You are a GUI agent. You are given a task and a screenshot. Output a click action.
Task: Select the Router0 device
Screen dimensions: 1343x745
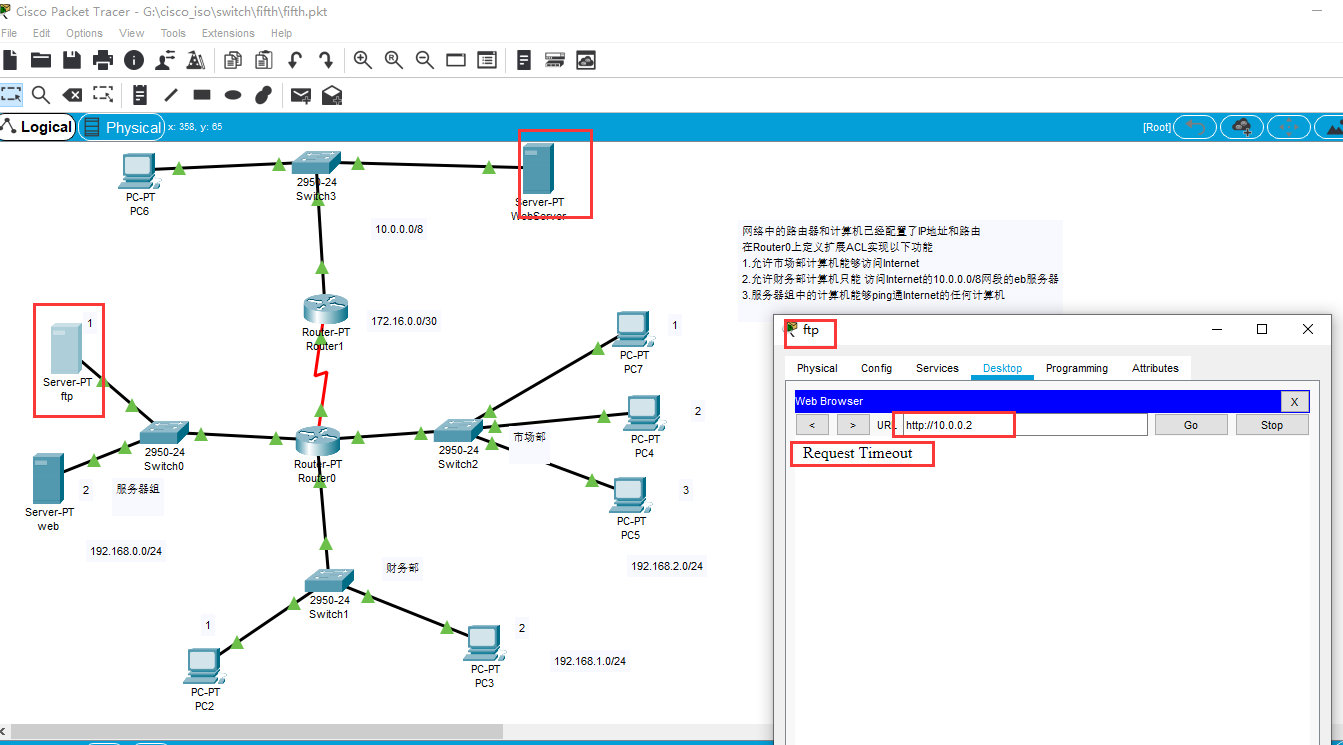point(319,442)
